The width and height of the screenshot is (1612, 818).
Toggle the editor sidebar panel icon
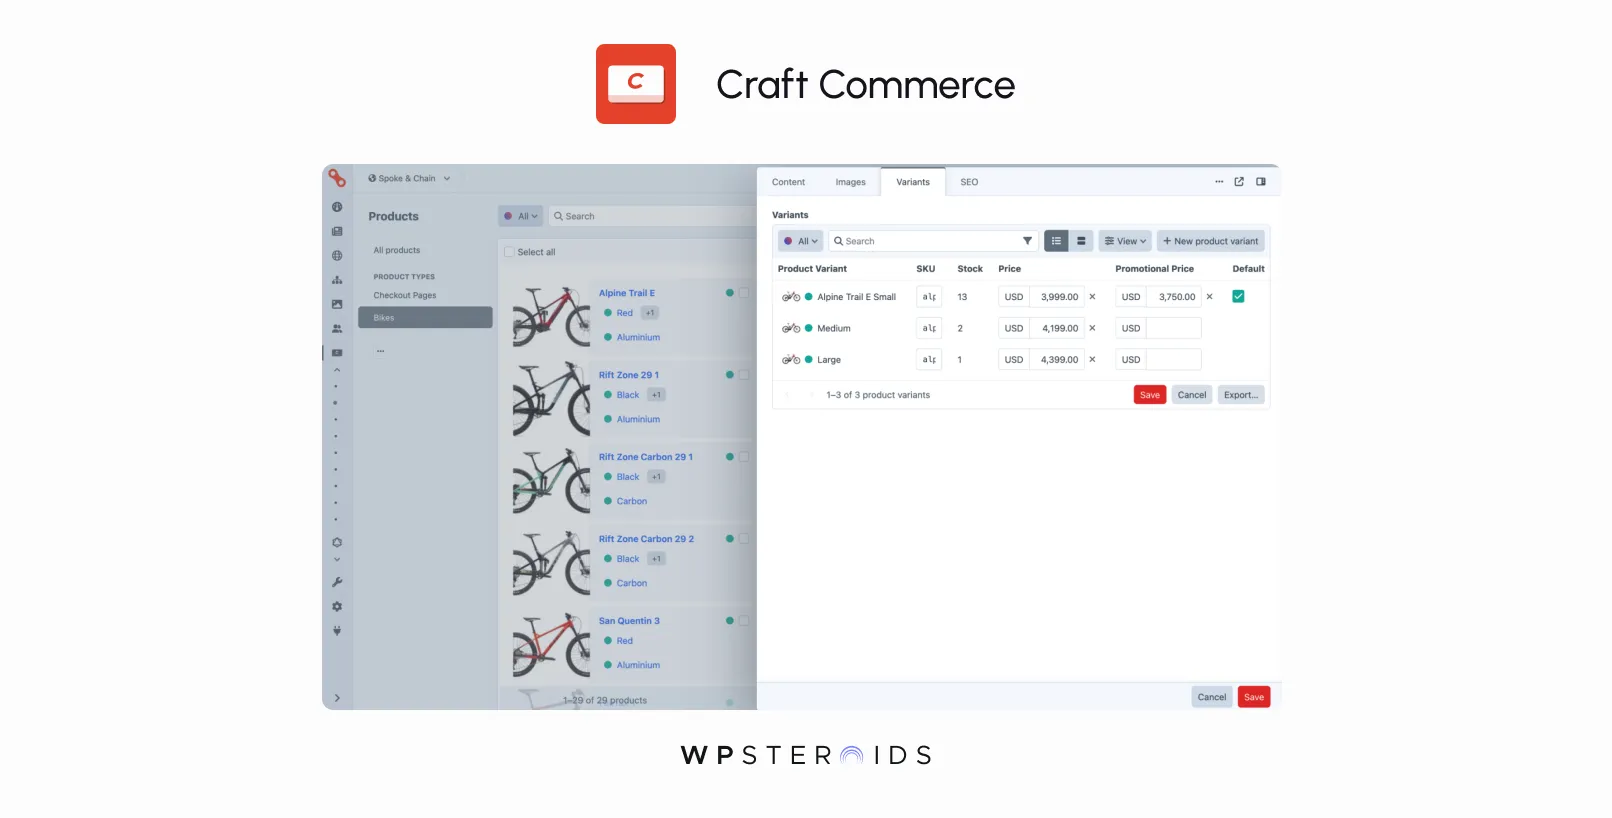click(1261, 182)
